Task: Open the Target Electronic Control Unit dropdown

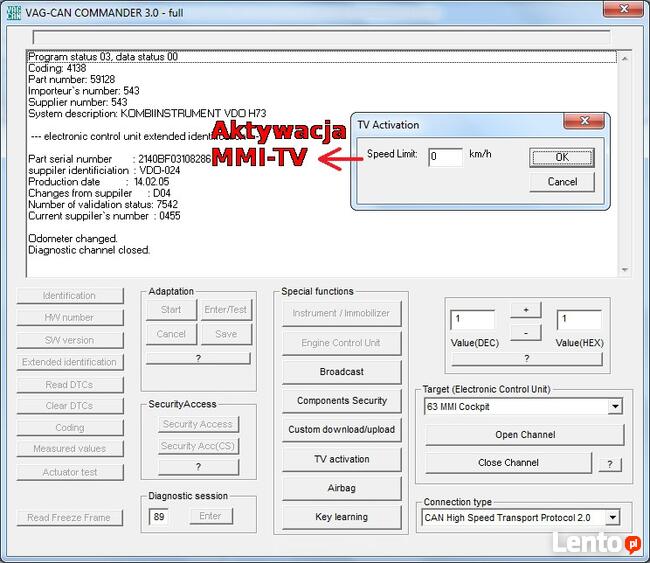Action: (x=615, y=407)
